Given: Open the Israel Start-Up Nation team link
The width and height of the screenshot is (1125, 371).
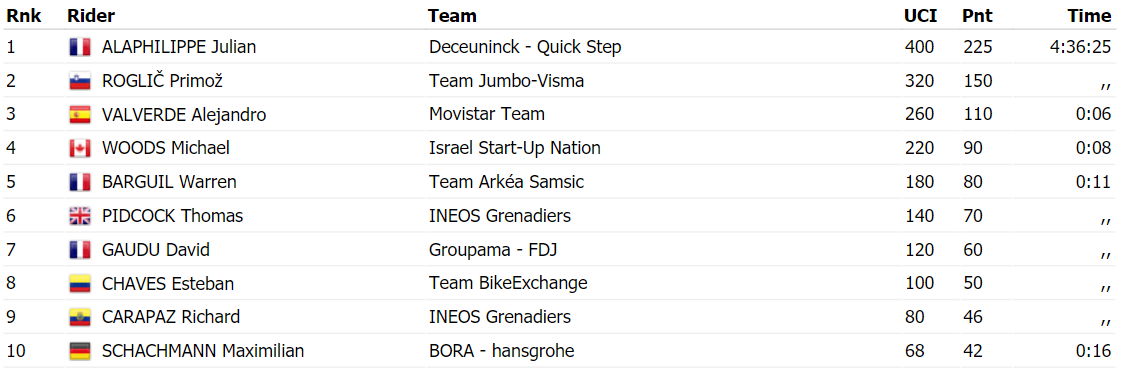Looking at the screenshot, I should coord(514,149).
